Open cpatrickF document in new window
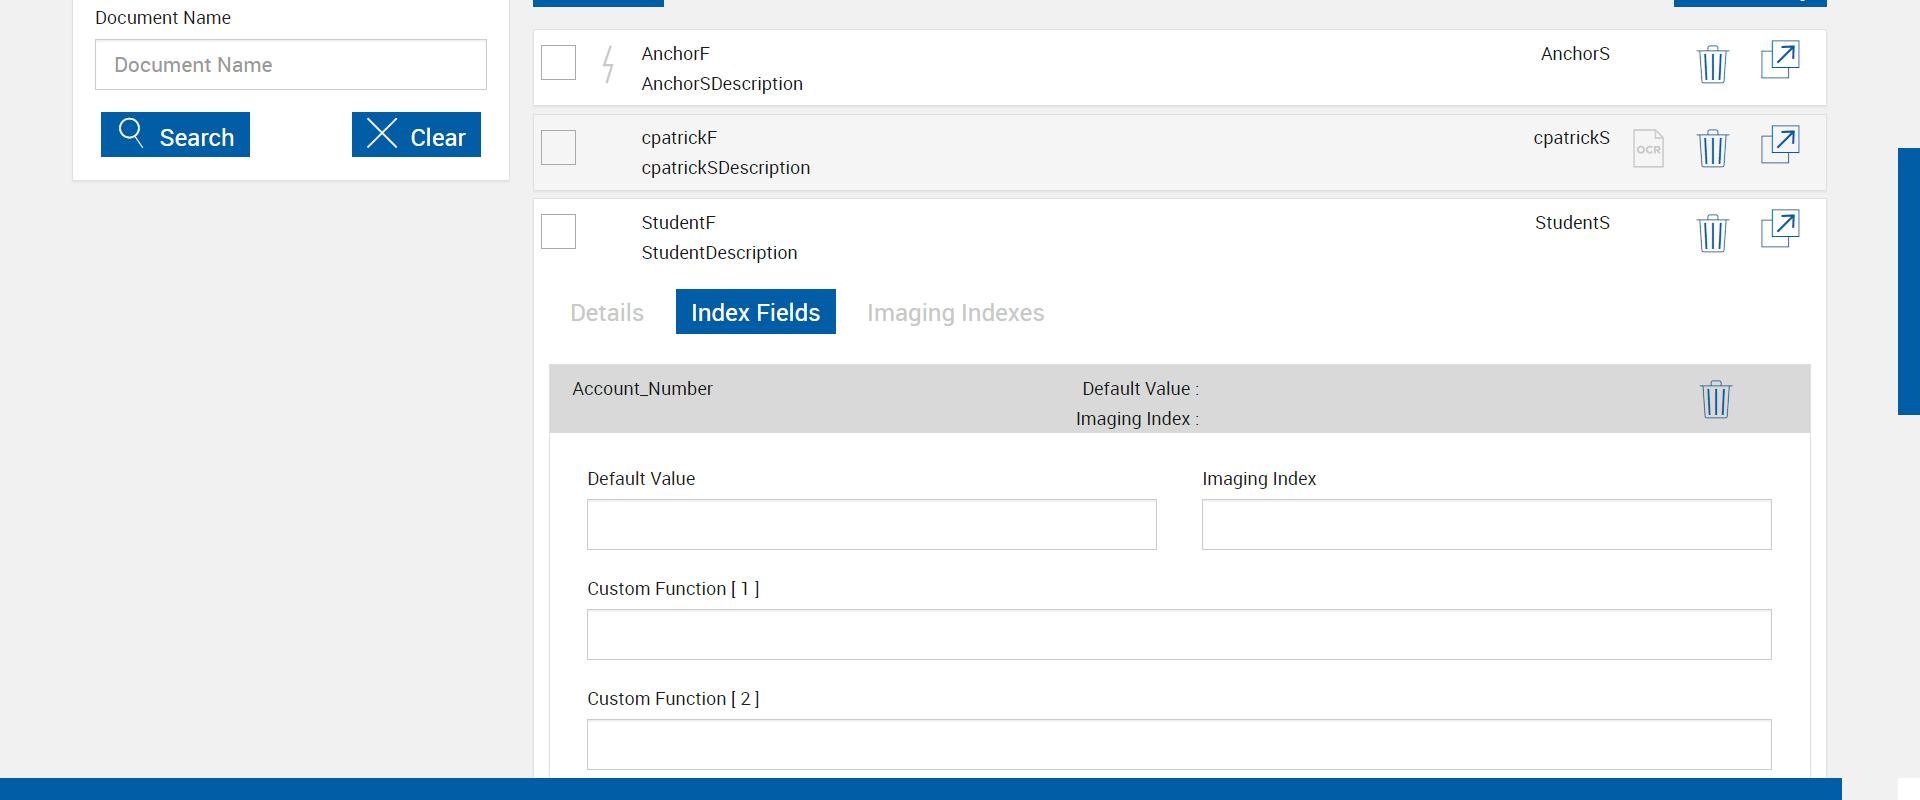 [1780, 144]
